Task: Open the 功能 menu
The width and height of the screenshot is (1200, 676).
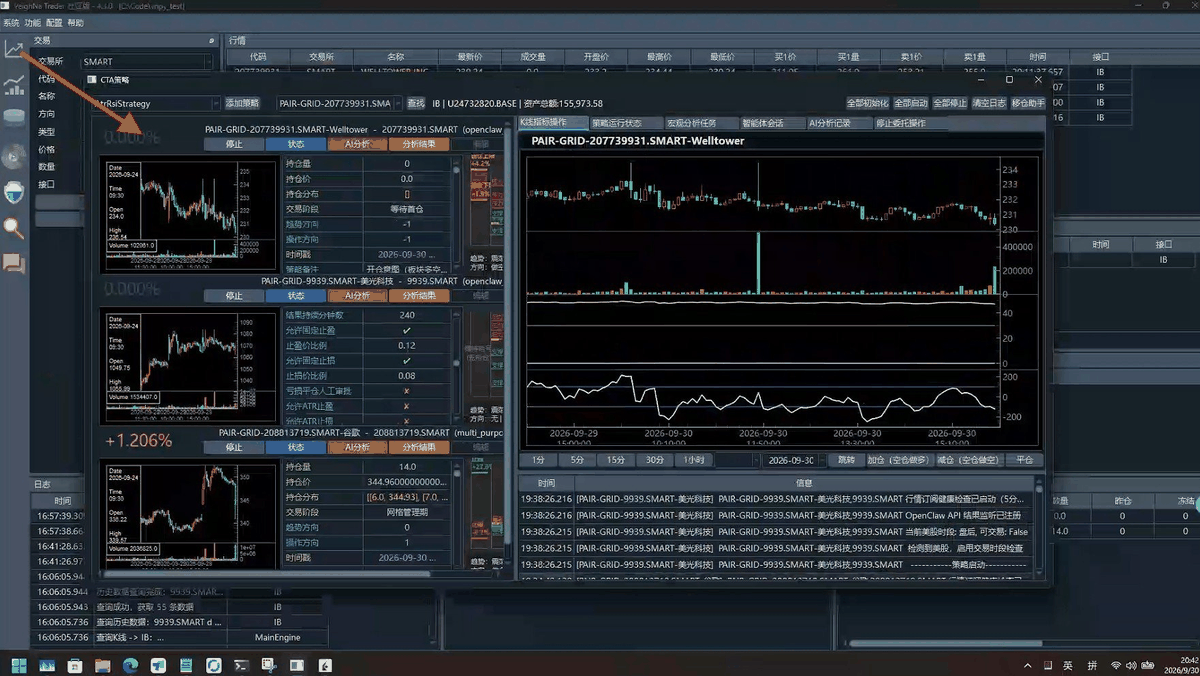Action: [x=33, y=23]
